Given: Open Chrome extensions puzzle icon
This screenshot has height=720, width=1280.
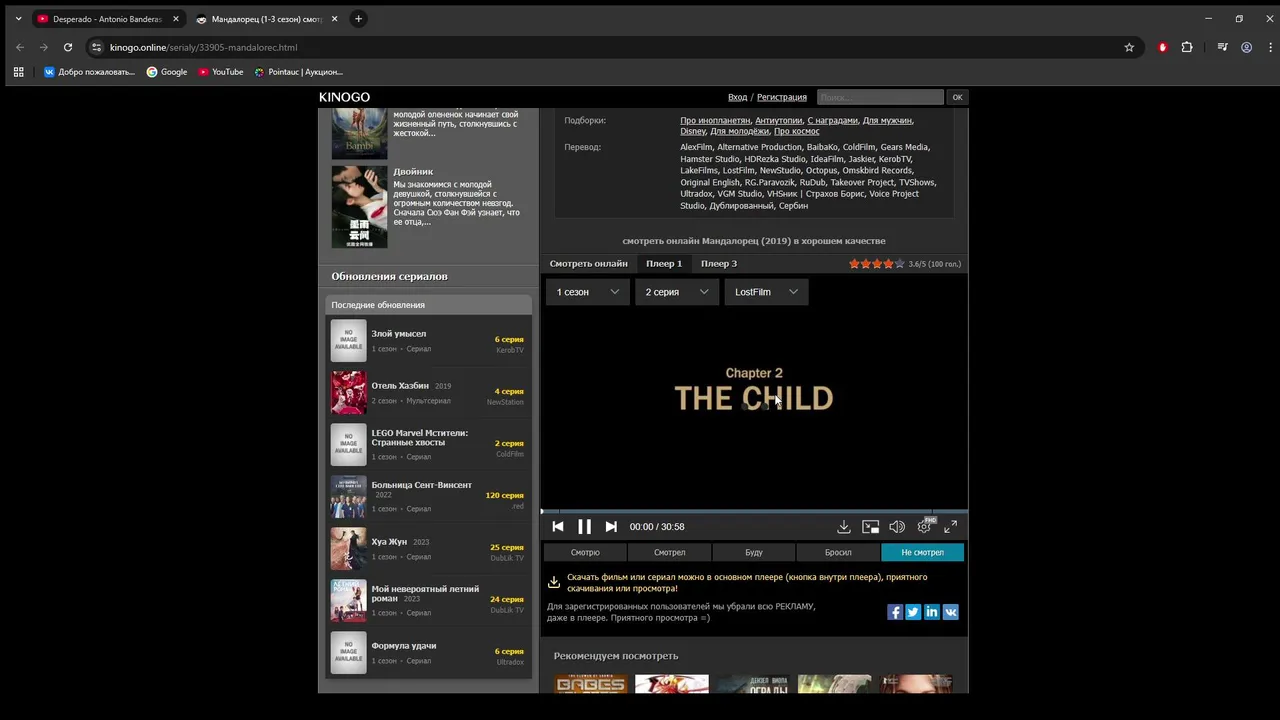Looking at the screenshot, I should (1187, 47).
